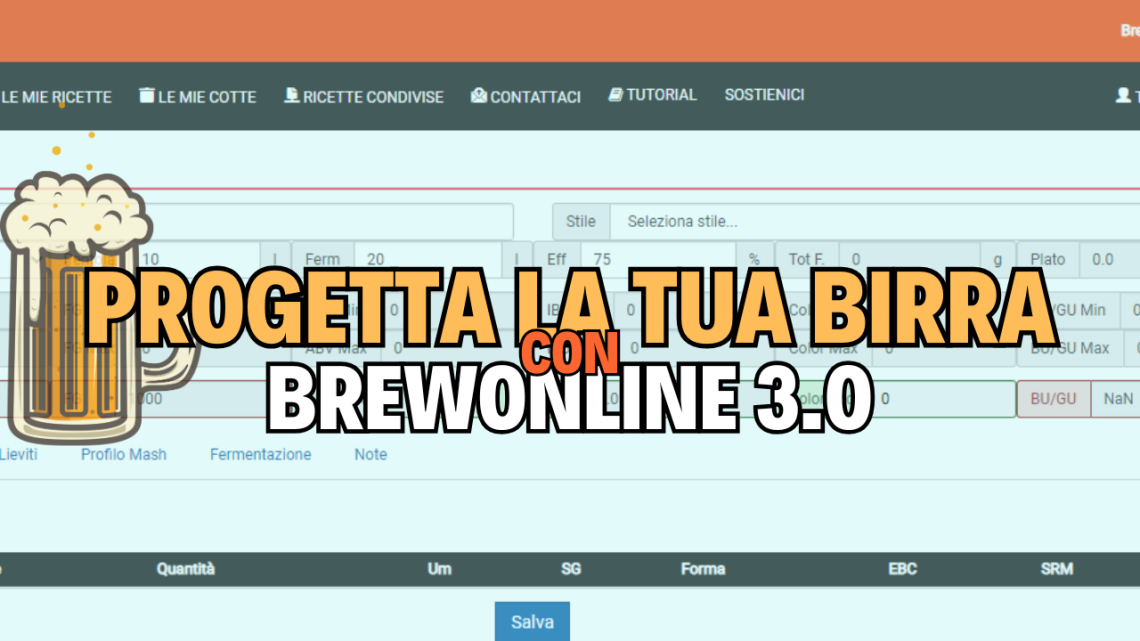Click the Tot F. value field
1140x641 pixels.
pyautogui.click(x=909, y=259)
